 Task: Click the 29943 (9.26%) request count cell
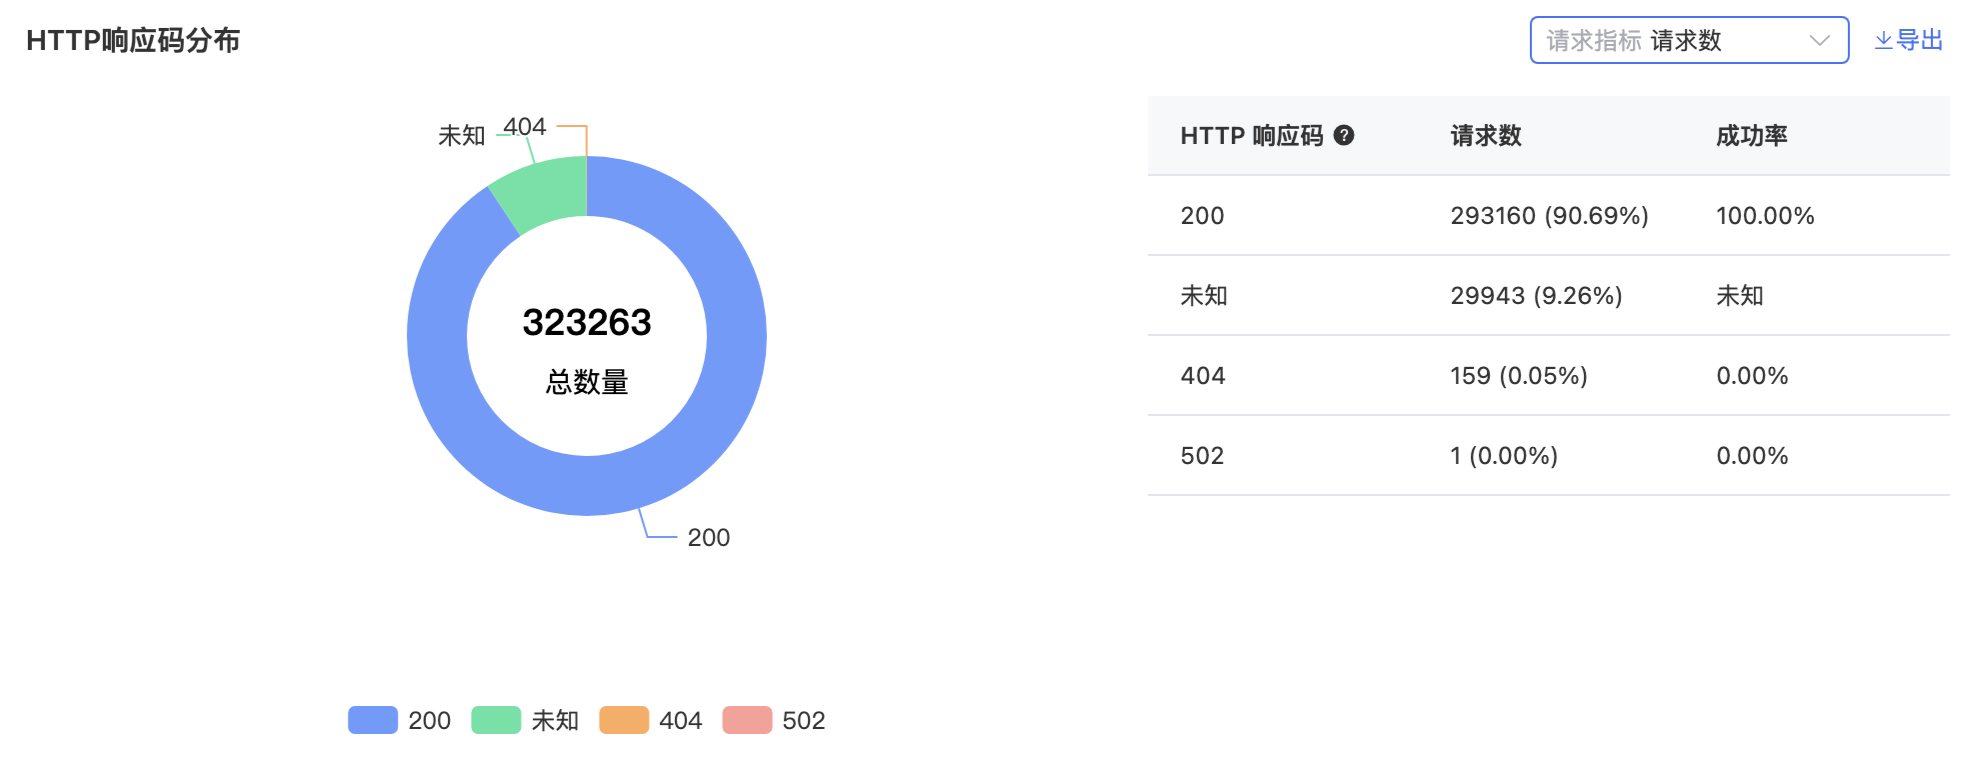tap(1536, 295)
